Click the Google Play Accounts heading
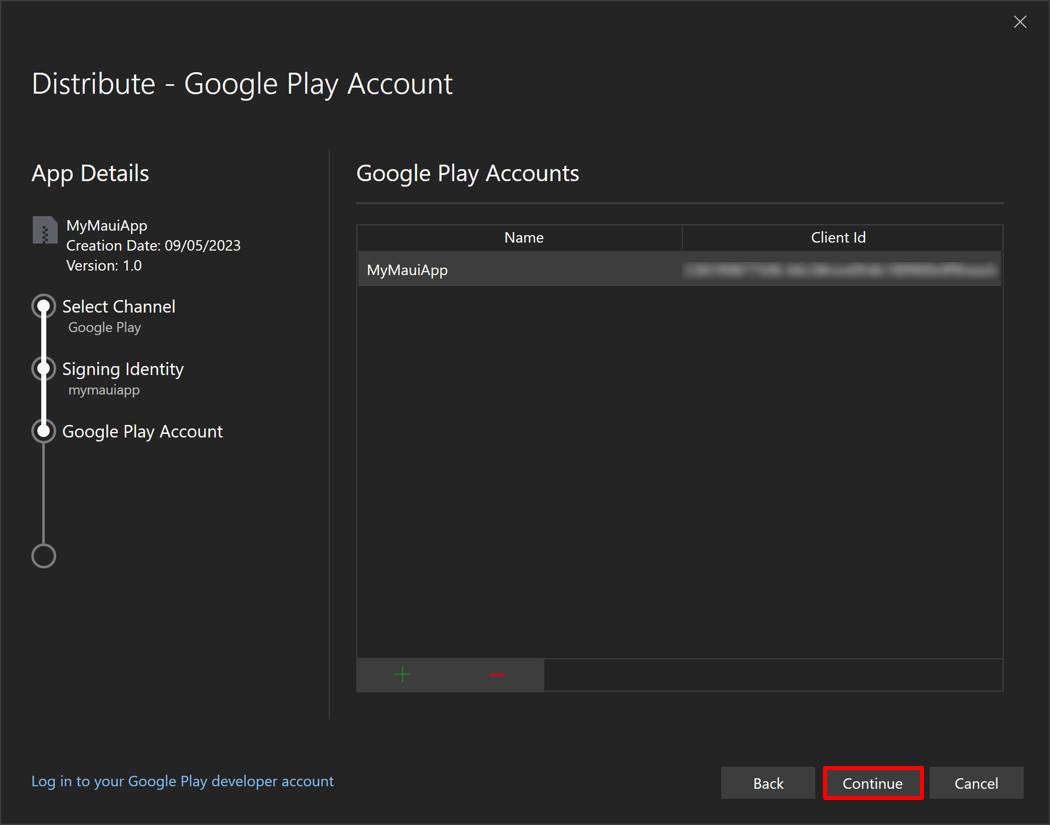The width and height of the screenshot is (1050, 825). coord(467,173)
